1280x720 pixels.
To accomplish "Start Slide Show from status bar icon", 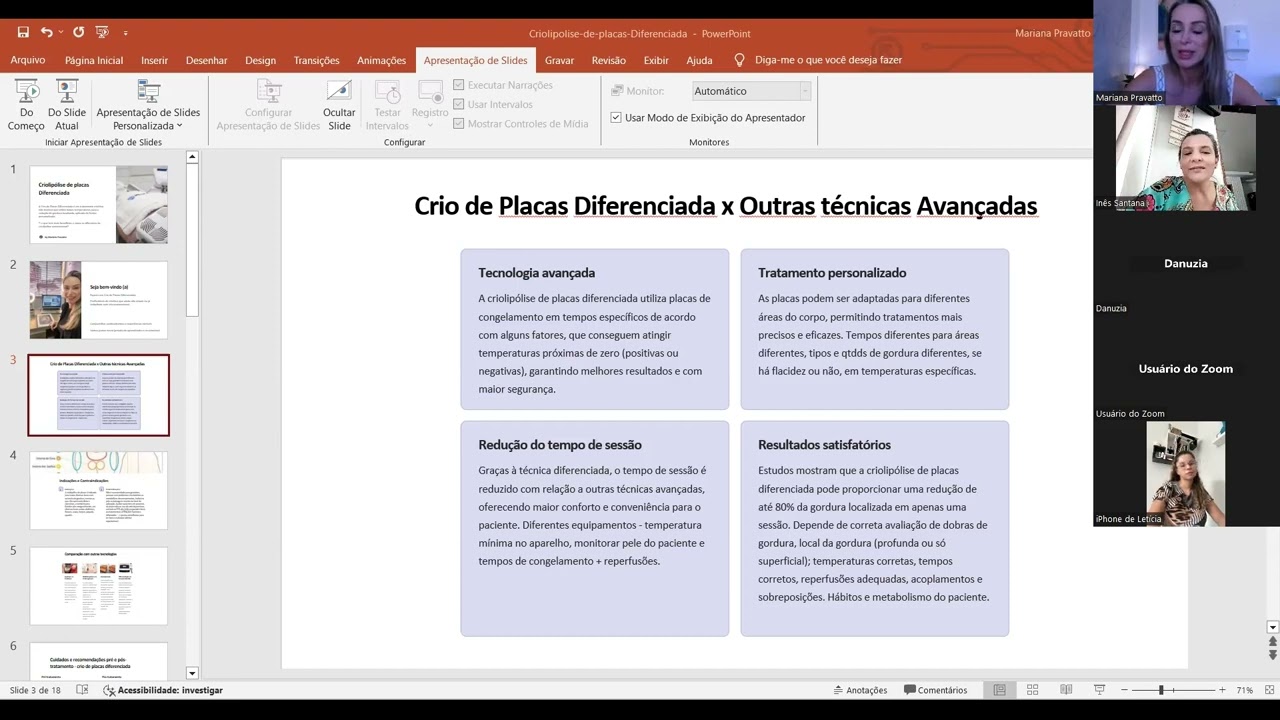I will 1099,690.
